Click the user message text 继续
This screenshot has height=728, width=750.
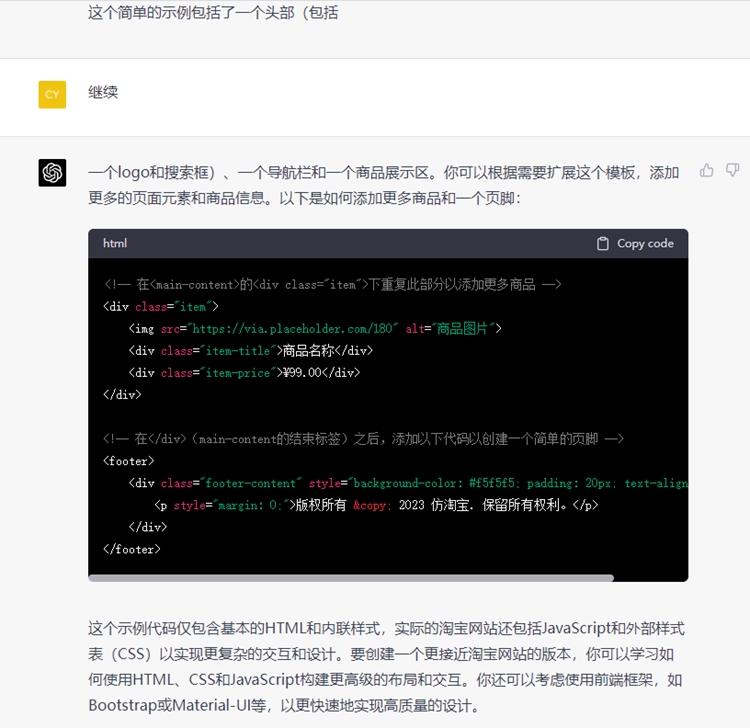tap(103, 92)
